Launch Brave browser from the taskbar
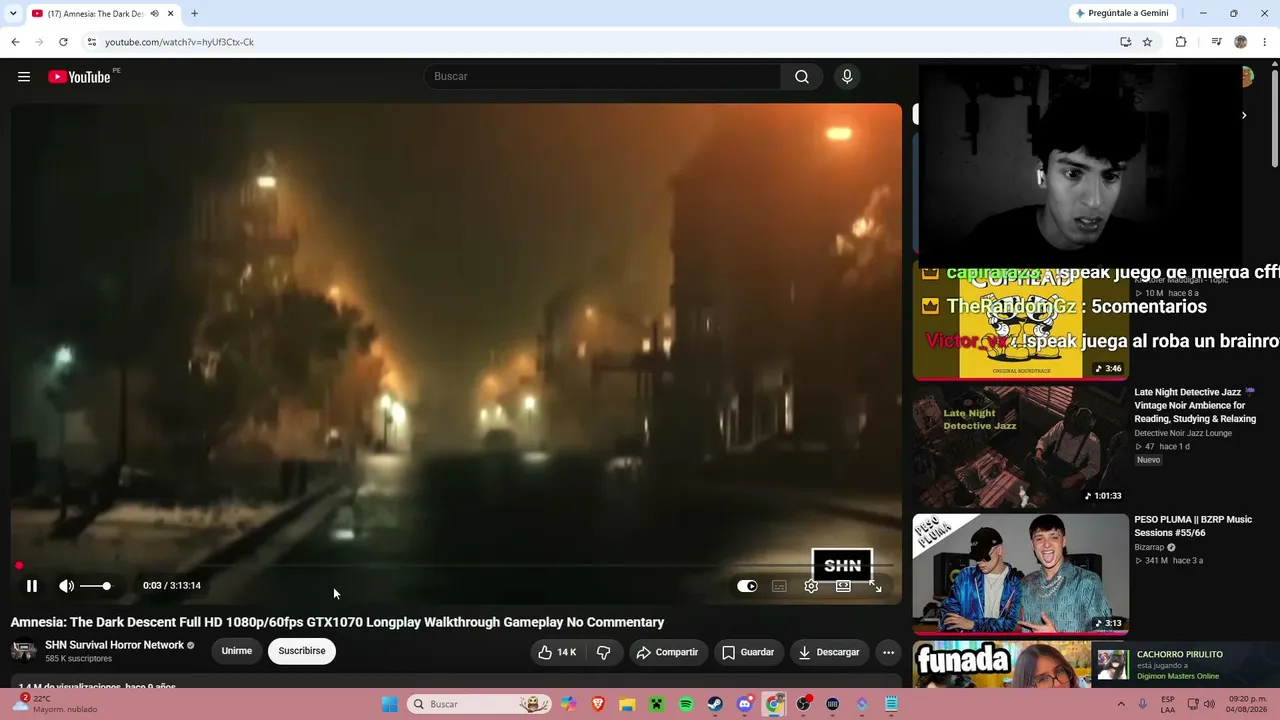 coord(598,704)
